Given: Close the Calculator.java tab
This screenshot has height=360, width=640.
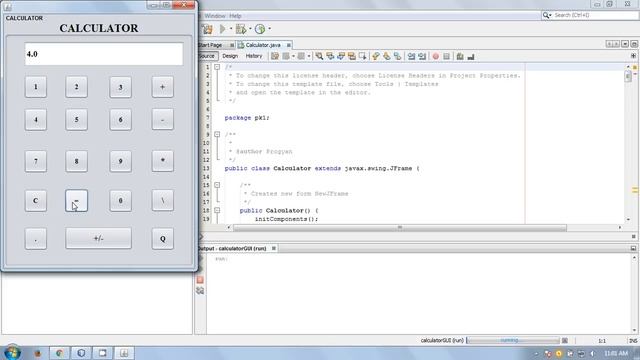Looking at the screenshot, I should 289,45.
